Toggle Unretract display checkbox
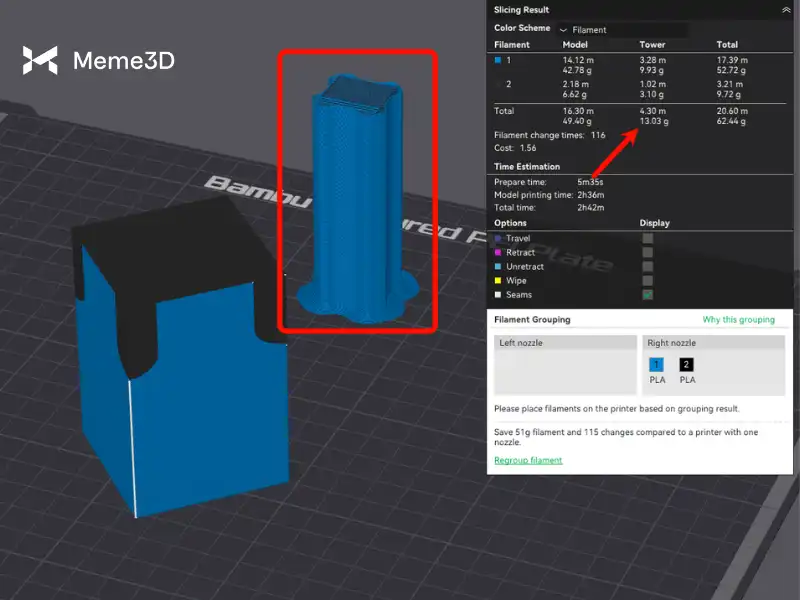Viewport: 800px width, 600px height. [x=647, y=267]
